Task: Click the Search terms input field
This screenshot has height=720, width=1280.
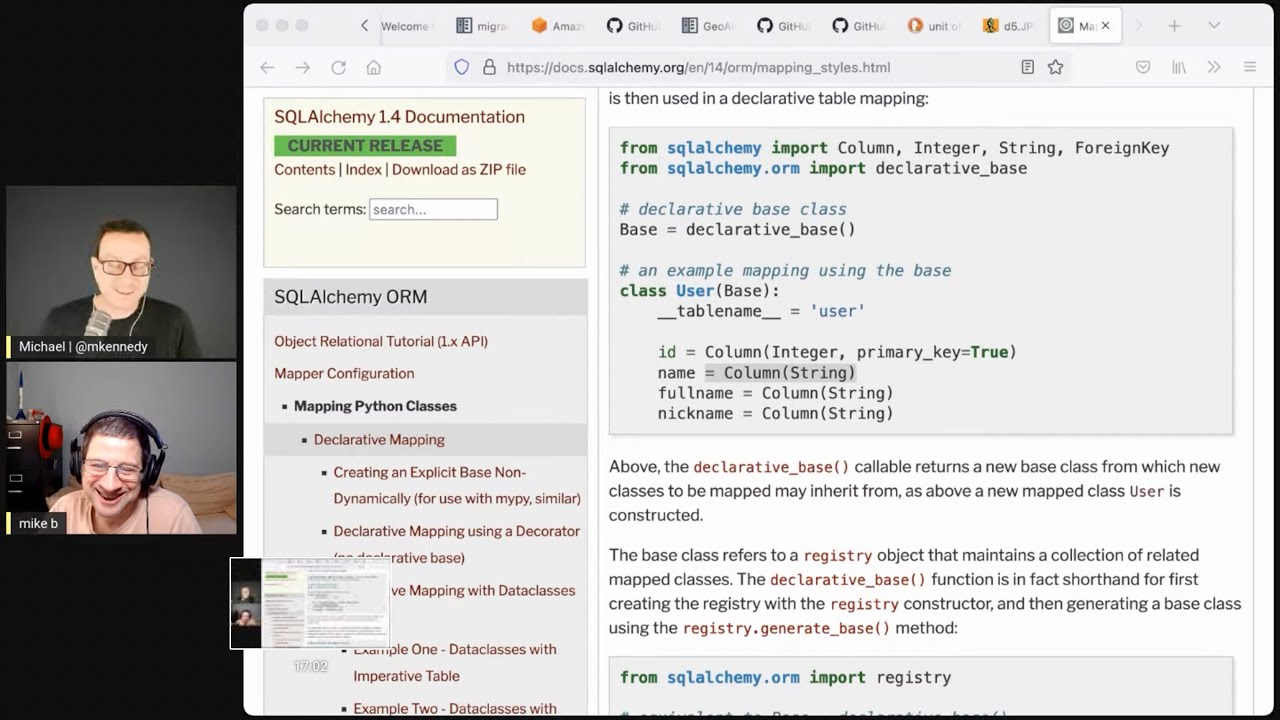Action: coord(433,209)
